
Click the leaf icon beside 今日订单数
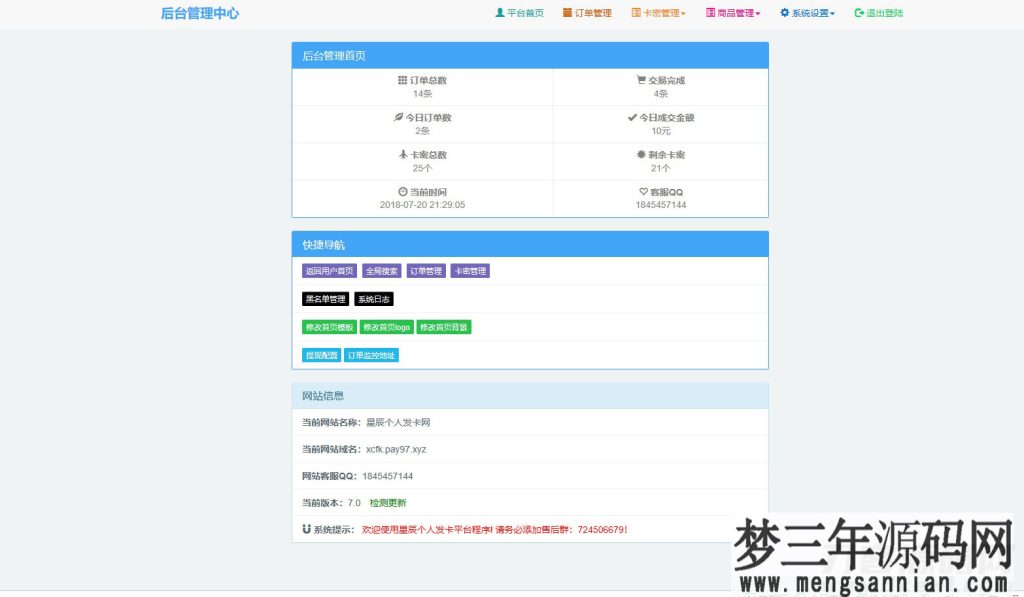click(399, 117)
